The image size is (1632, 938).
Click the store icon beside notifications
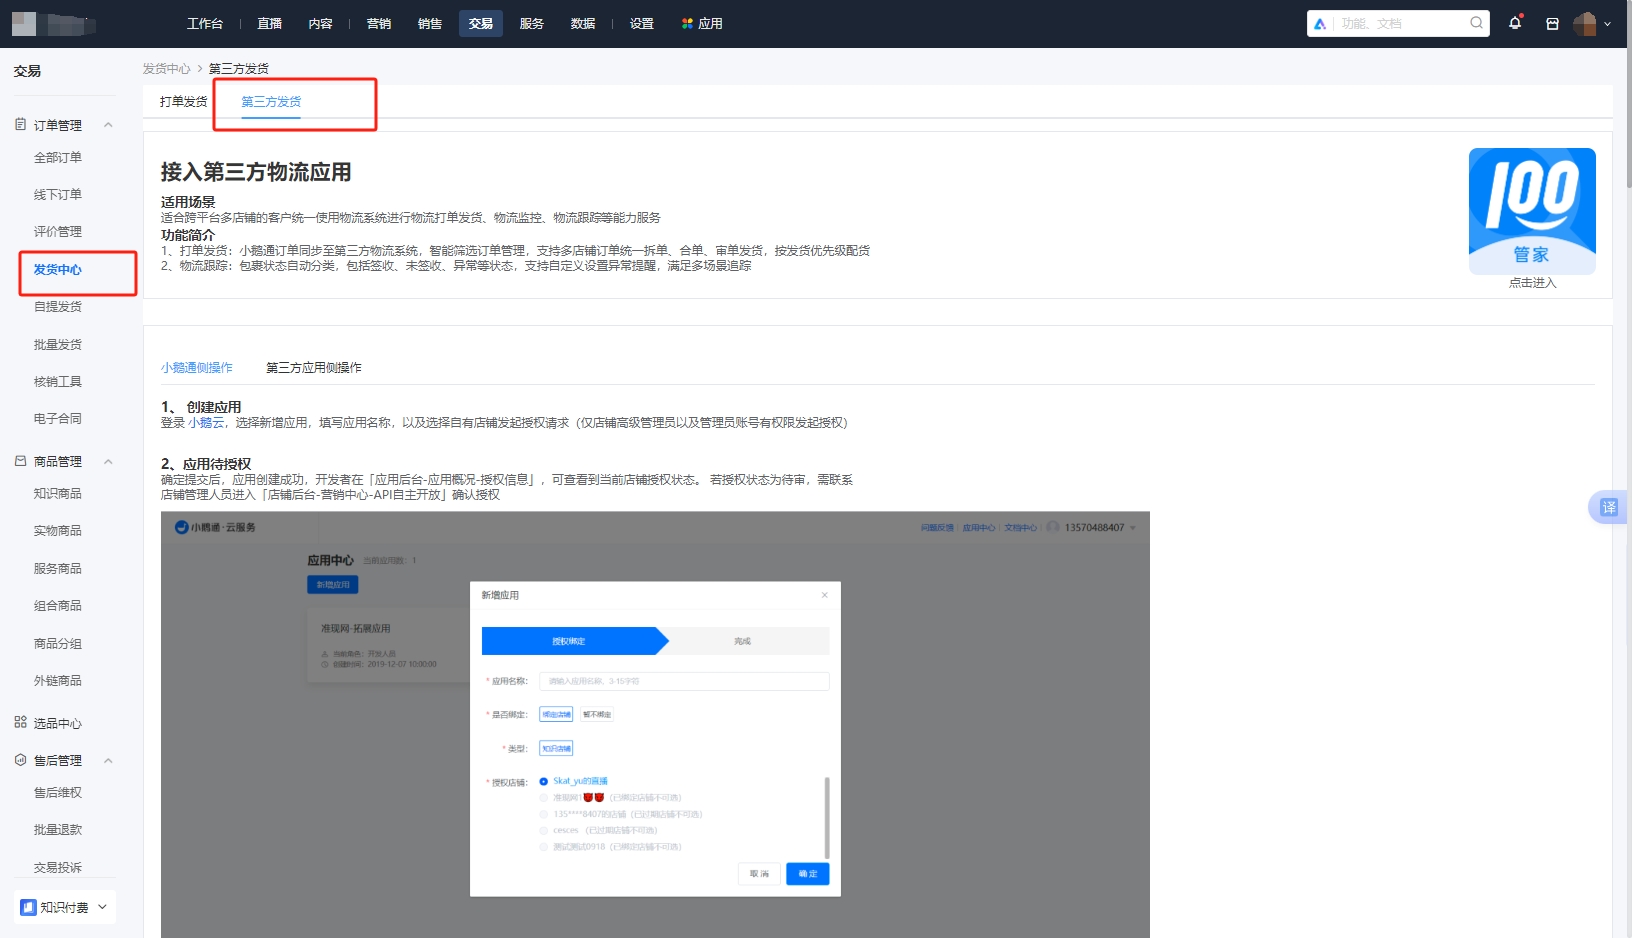1552,23
